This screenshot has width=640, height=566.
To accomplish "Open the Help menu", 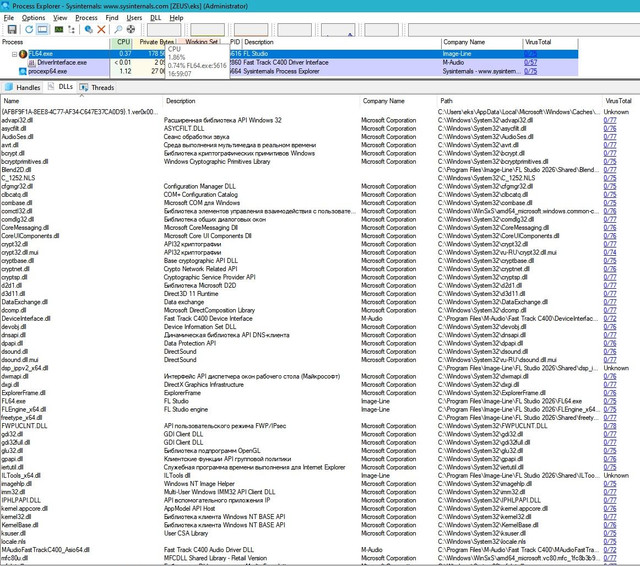I will (176, 18).
